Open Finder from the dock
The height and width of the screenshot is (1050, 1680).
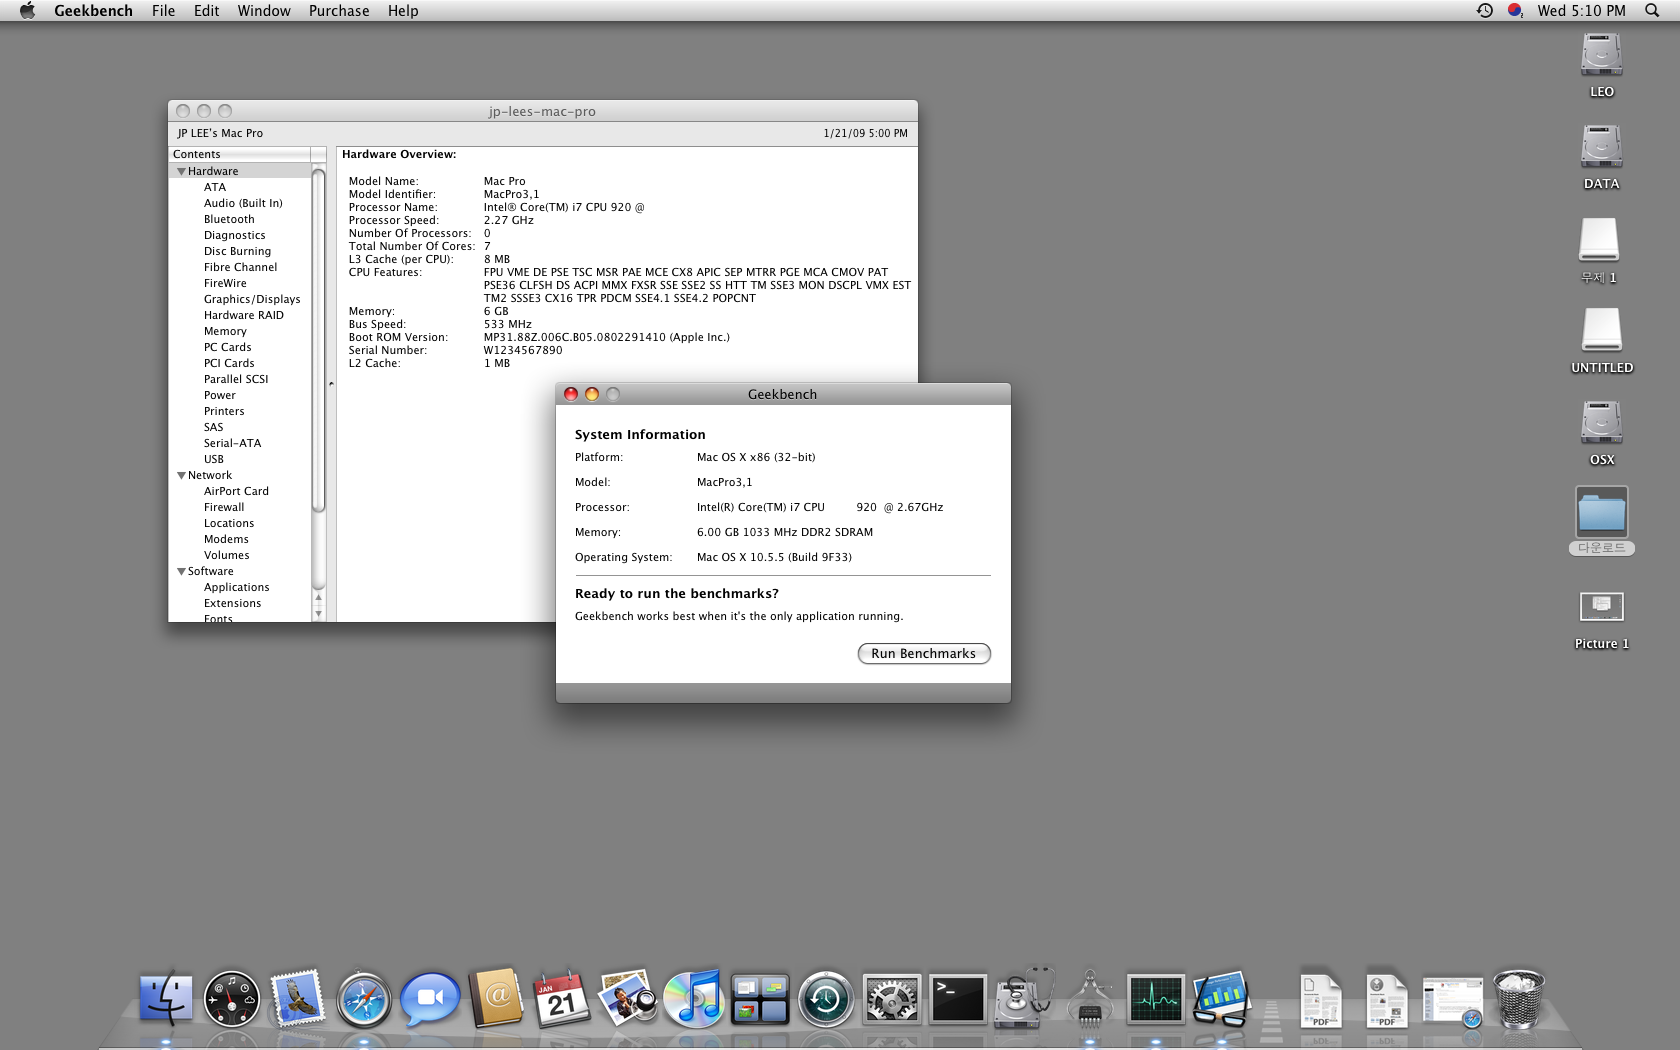point(165,999)
